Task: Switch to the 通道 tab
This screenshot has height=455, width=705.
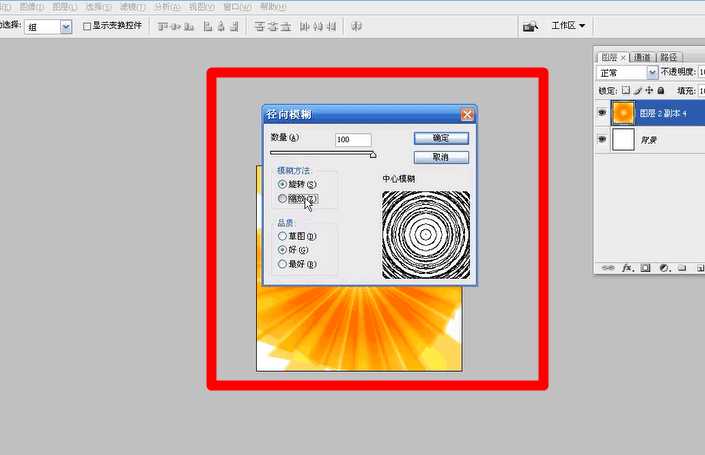Action: click(642, 57)
